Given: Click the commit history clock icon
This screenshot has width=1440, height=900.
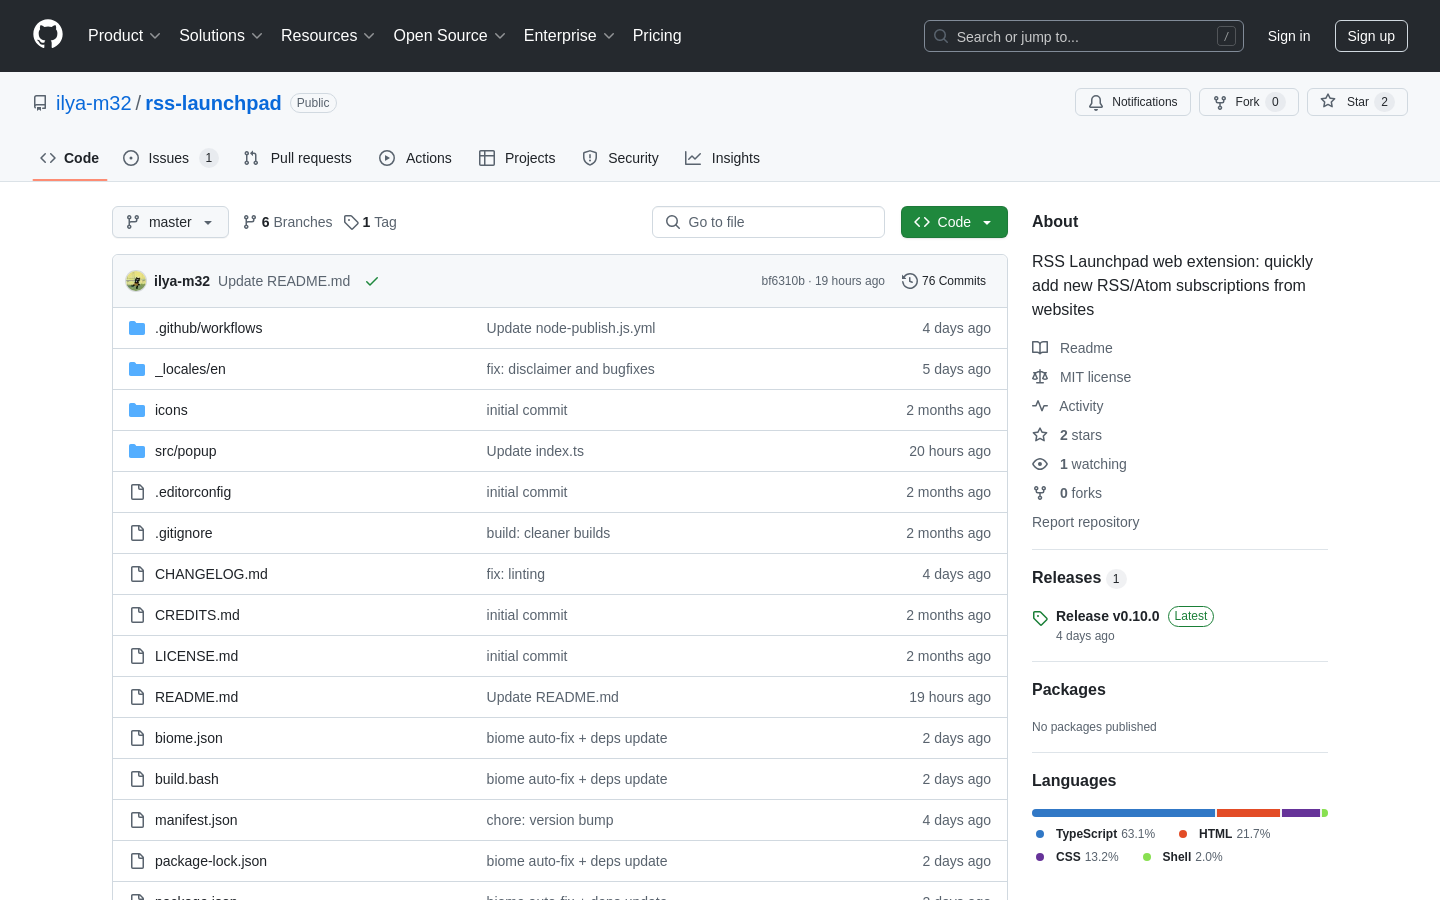Looking at the screenshot, I should tap(909, 281).
